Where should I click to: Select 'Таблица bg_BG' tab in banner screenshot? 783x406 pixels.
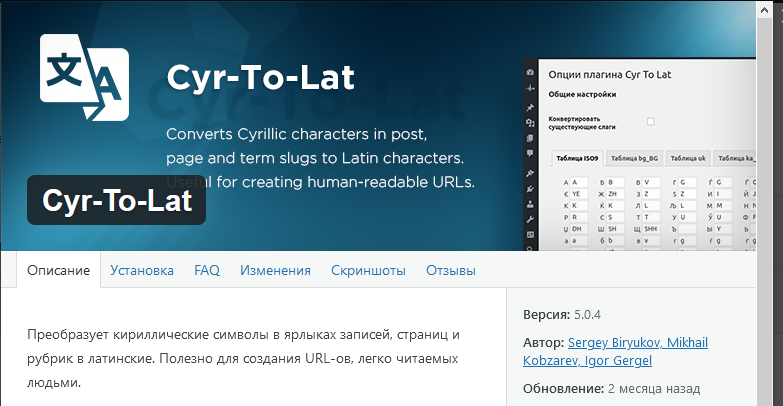coord(634,158)
